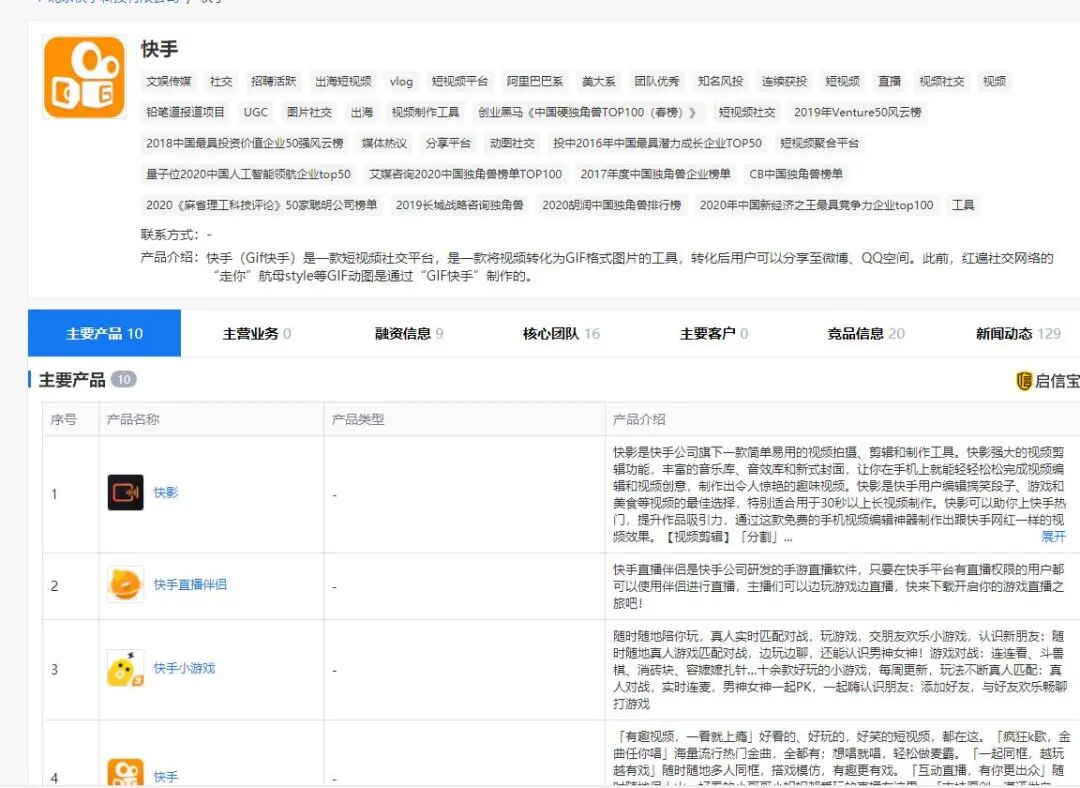Select the 直播 tag
1080x788 pixels.
[x=889, y=81]
